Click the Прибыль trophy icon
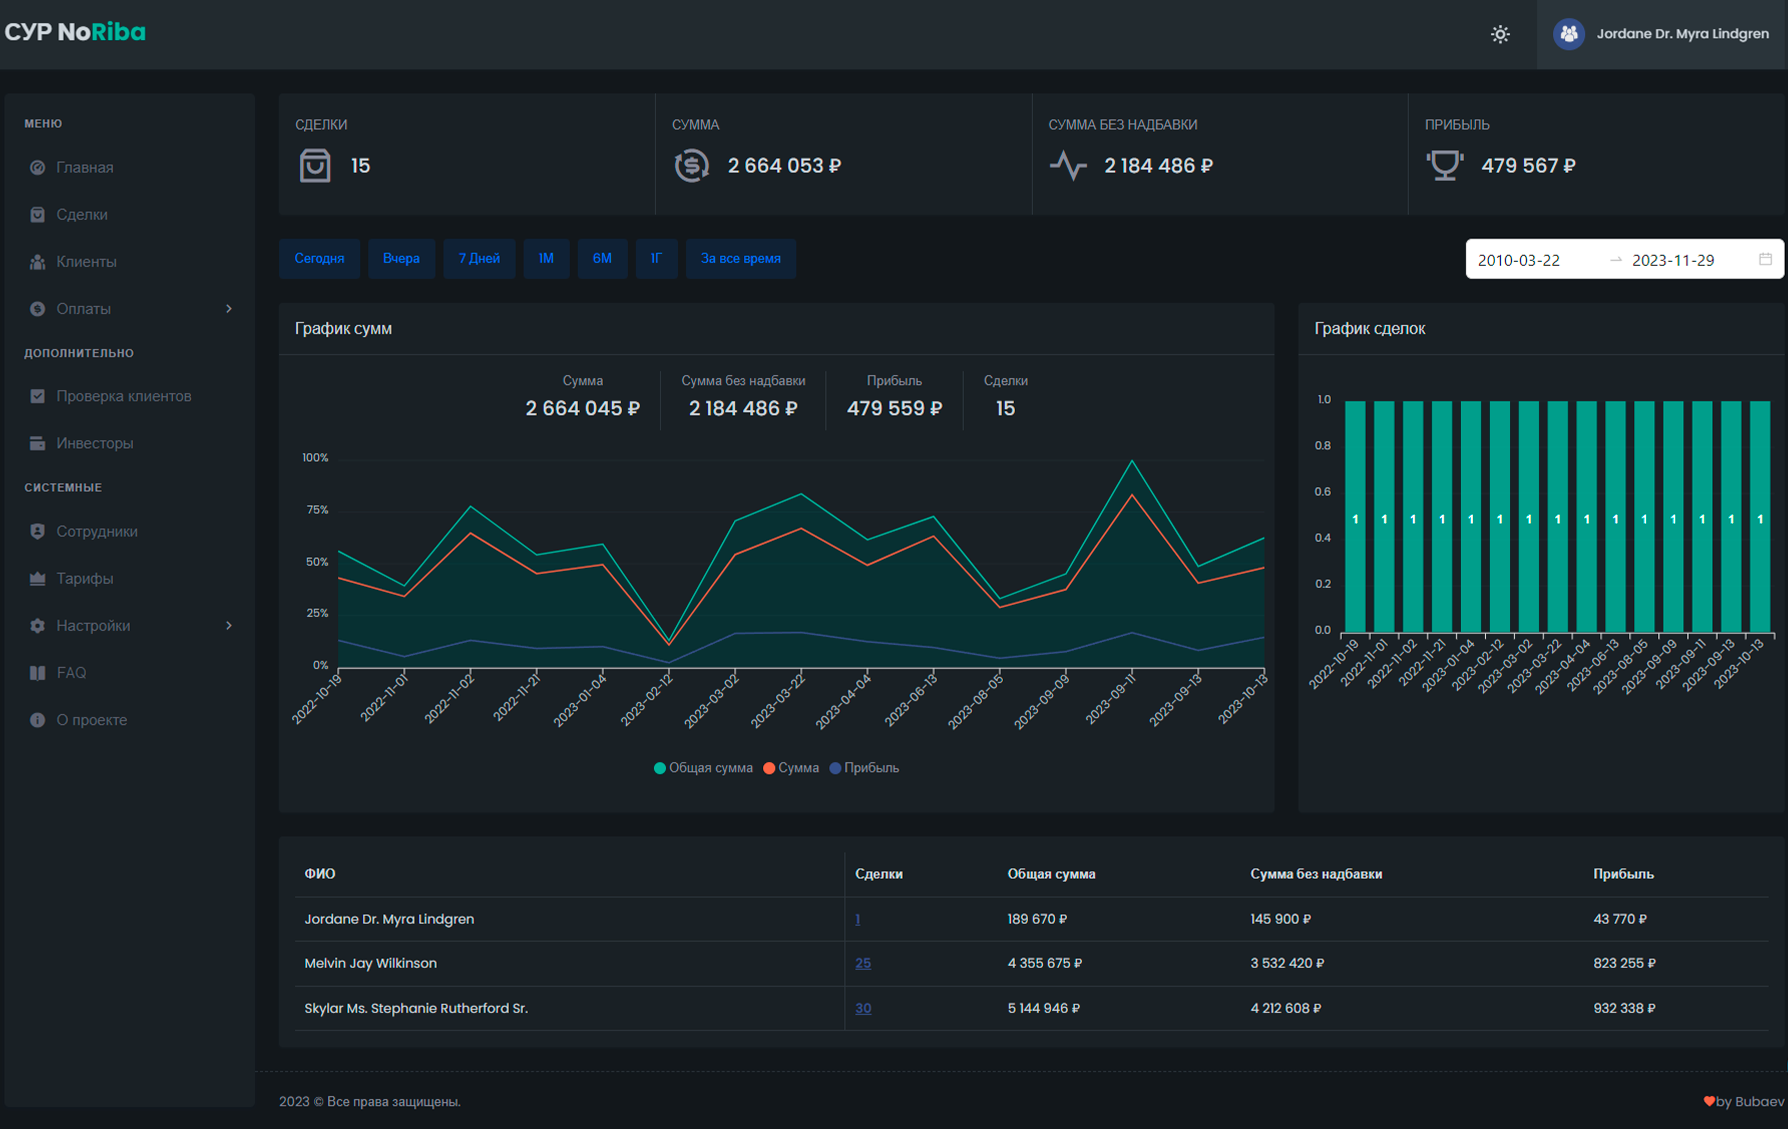 pyautogui.click(x=1444, y=165)
